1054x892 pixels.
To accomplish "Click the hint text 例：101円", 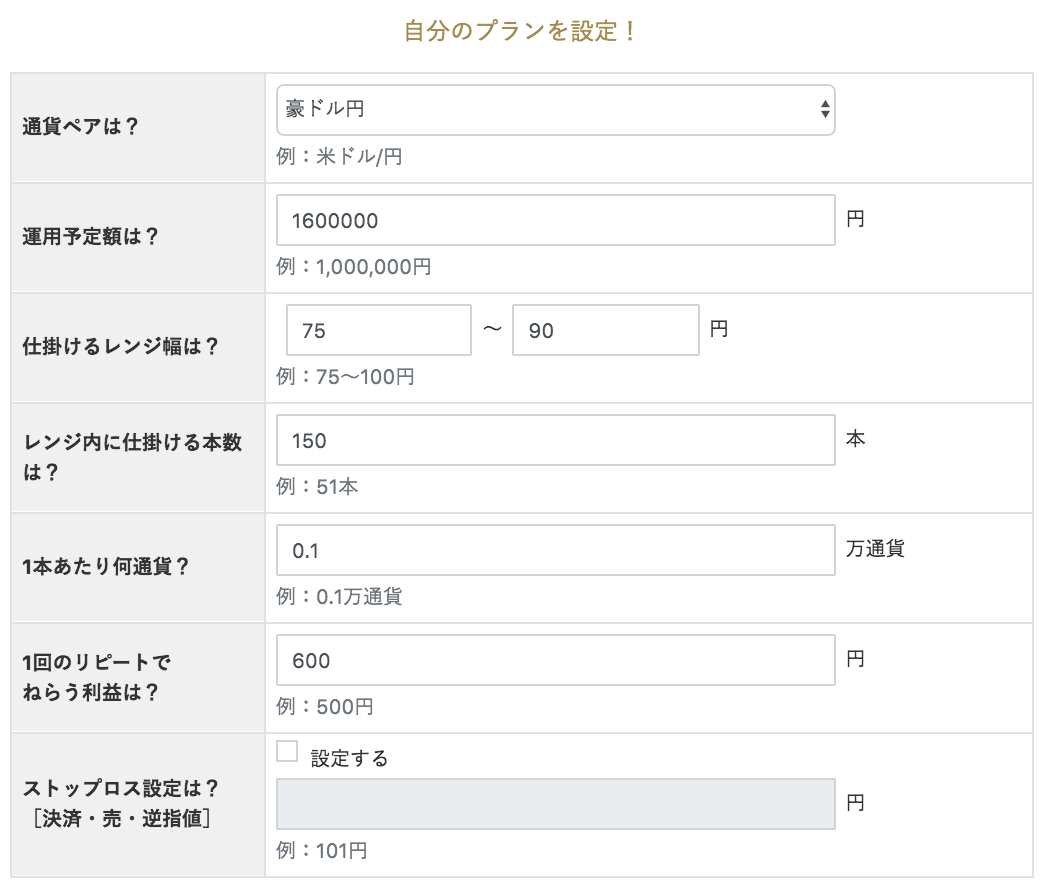I will 322,851.
